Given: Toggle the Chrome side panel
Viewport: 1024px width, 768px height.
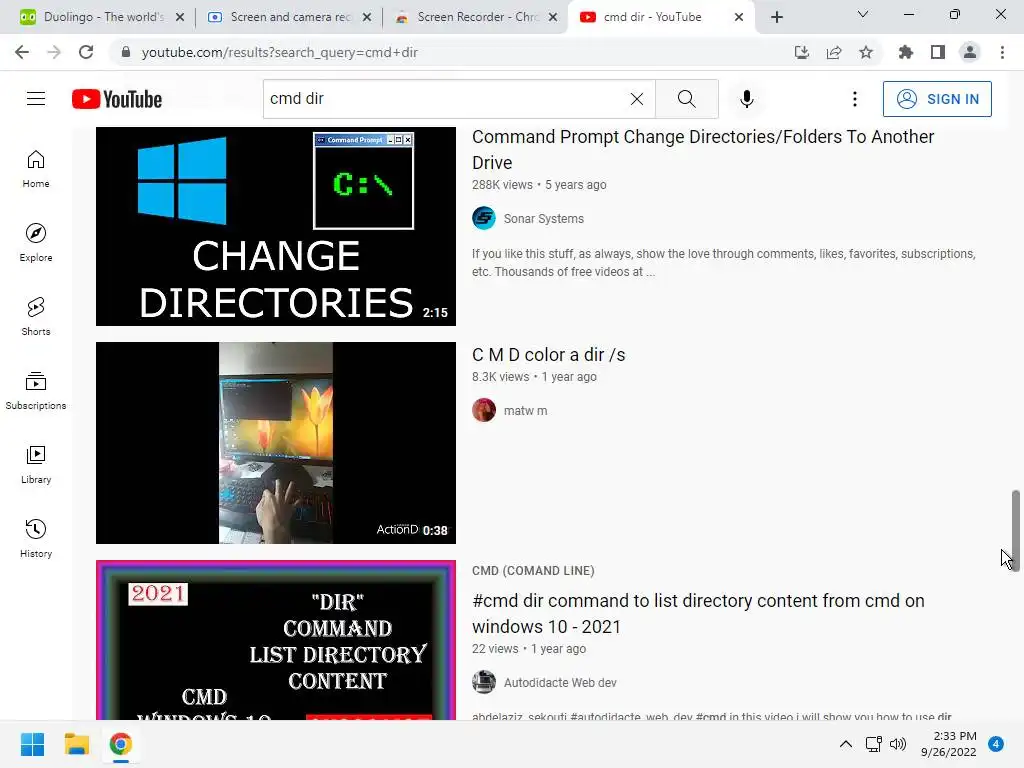Looking at the screenshot, I should (938, 52).
